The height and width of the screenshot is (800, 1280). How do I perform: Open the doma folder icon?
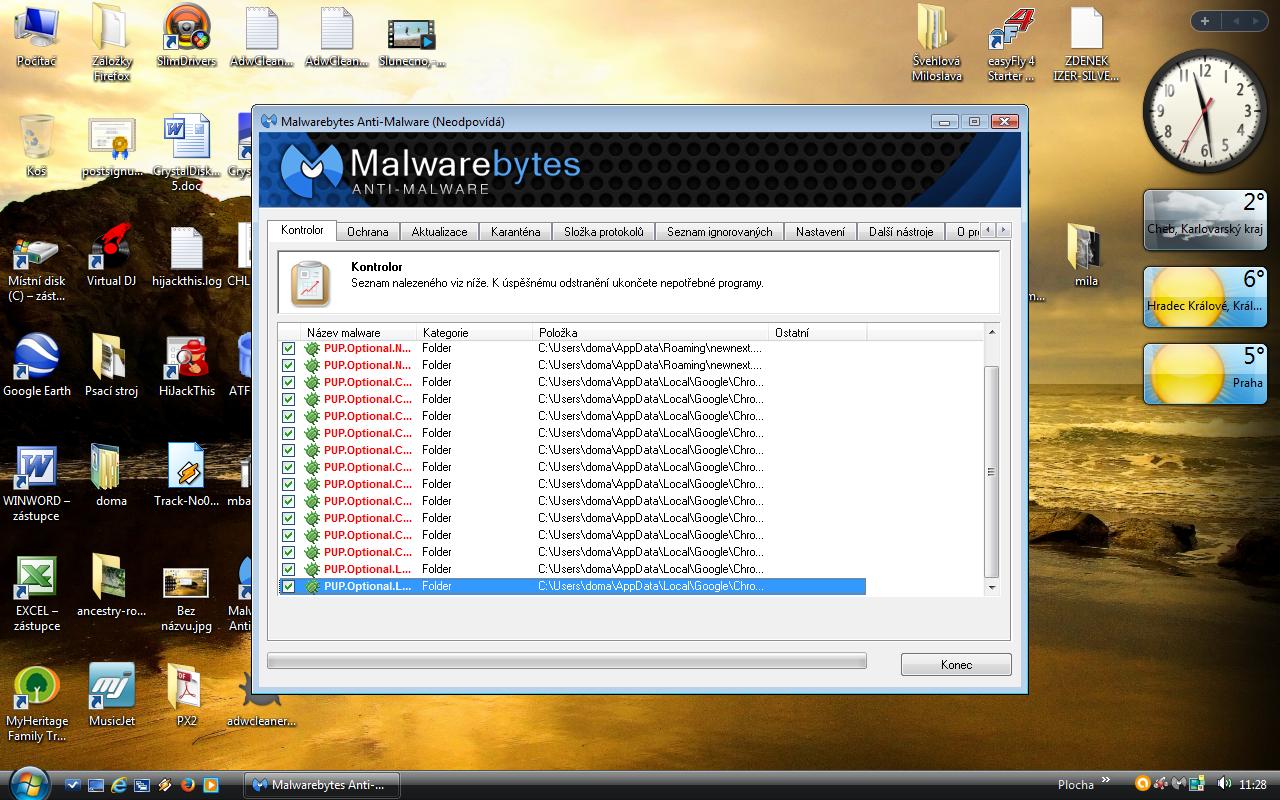click(111, 476)
